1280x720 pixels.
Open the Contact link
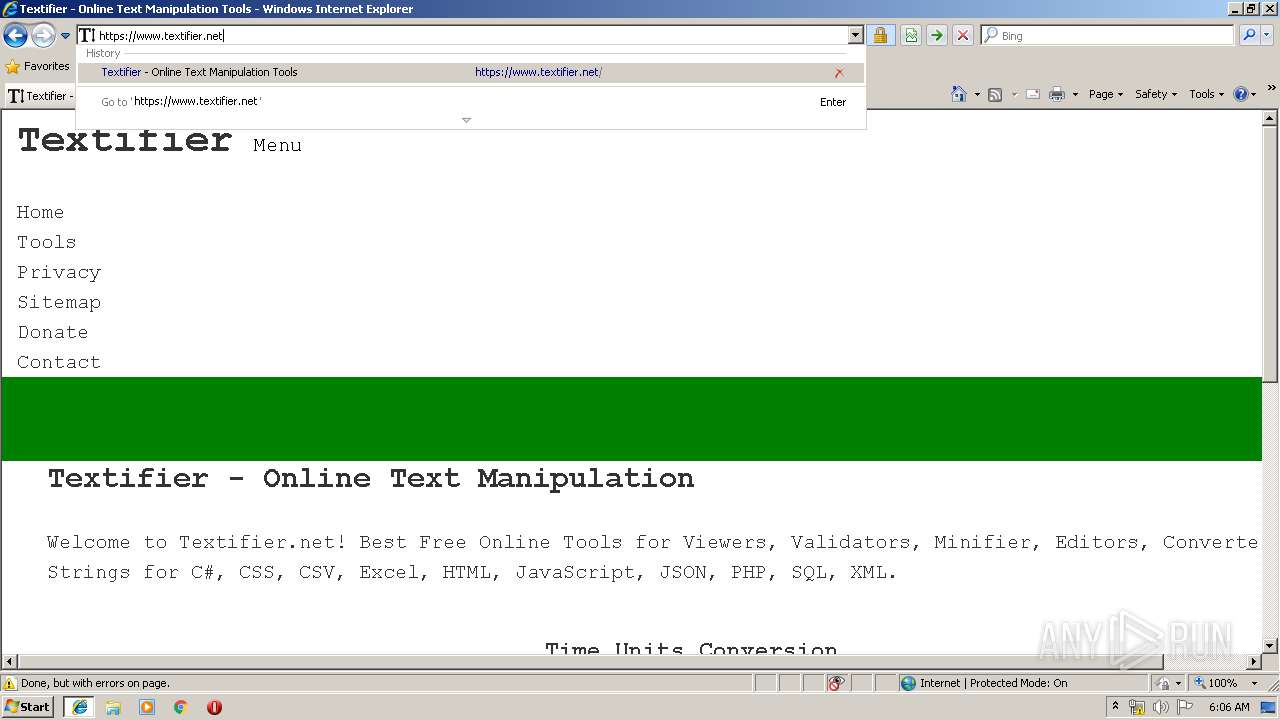[x=59, y=362]
